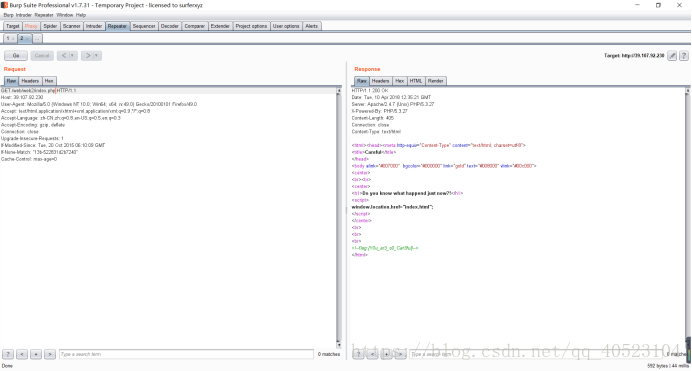
Task: Show request Hex view
Action: pyautogui.click(x=49, y=81)
